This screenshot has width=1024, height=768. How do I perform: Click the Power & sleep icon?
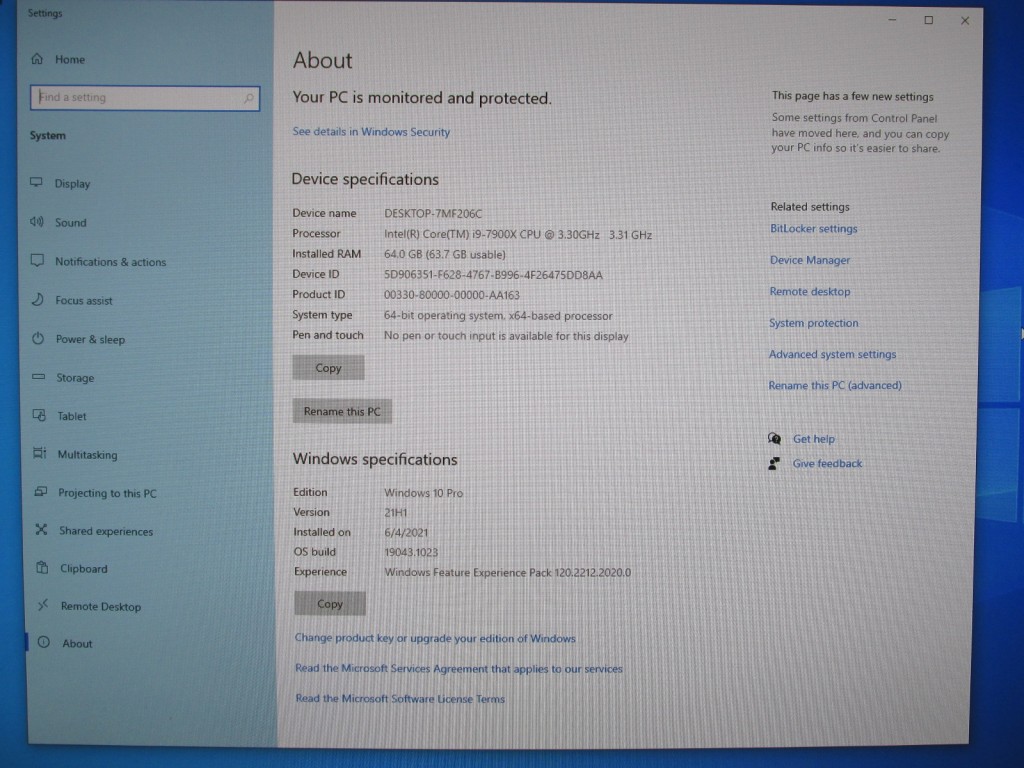coord(38,338)
